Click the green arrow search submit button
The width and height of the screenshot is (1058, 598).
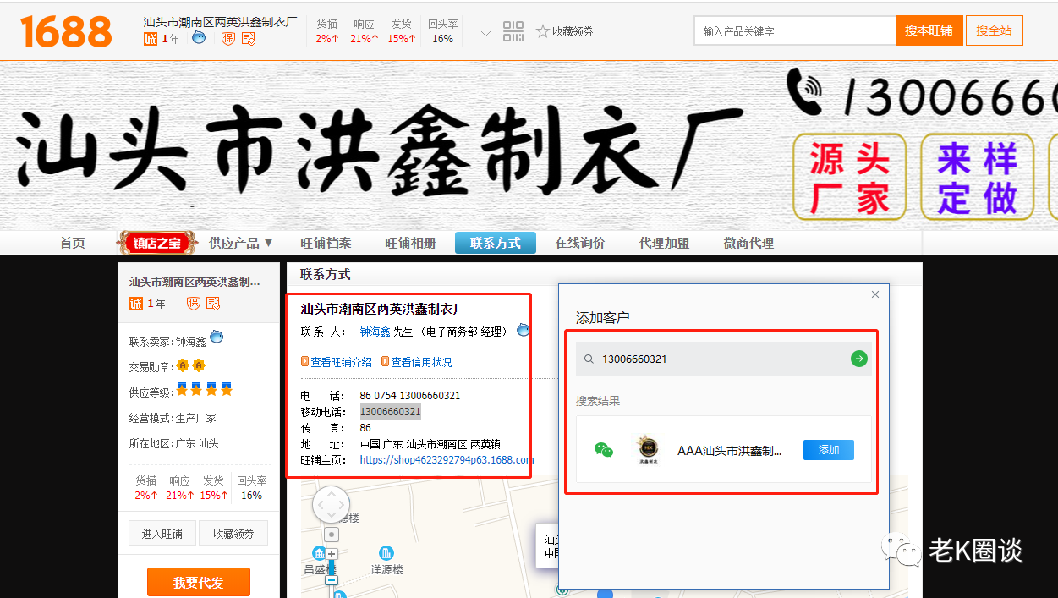coord(859,358)
